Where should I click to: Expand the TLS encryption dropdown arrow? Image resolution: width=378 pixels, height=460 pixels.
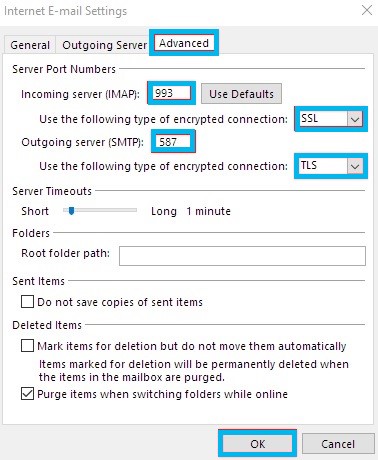click(355, 166)
